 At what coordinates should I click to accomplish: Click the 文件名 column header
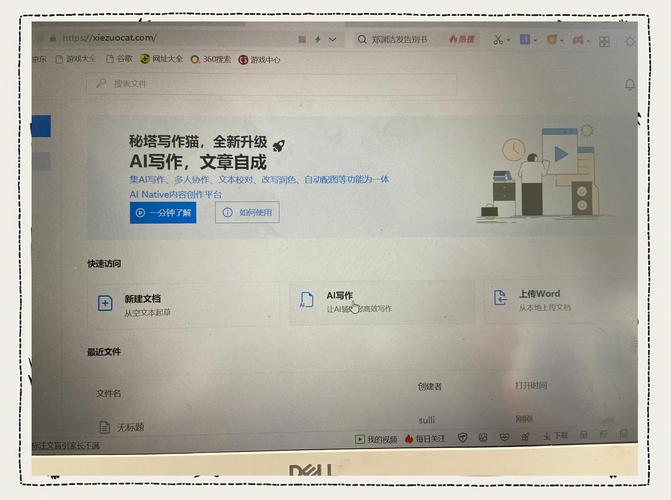[x=108, y=393]
